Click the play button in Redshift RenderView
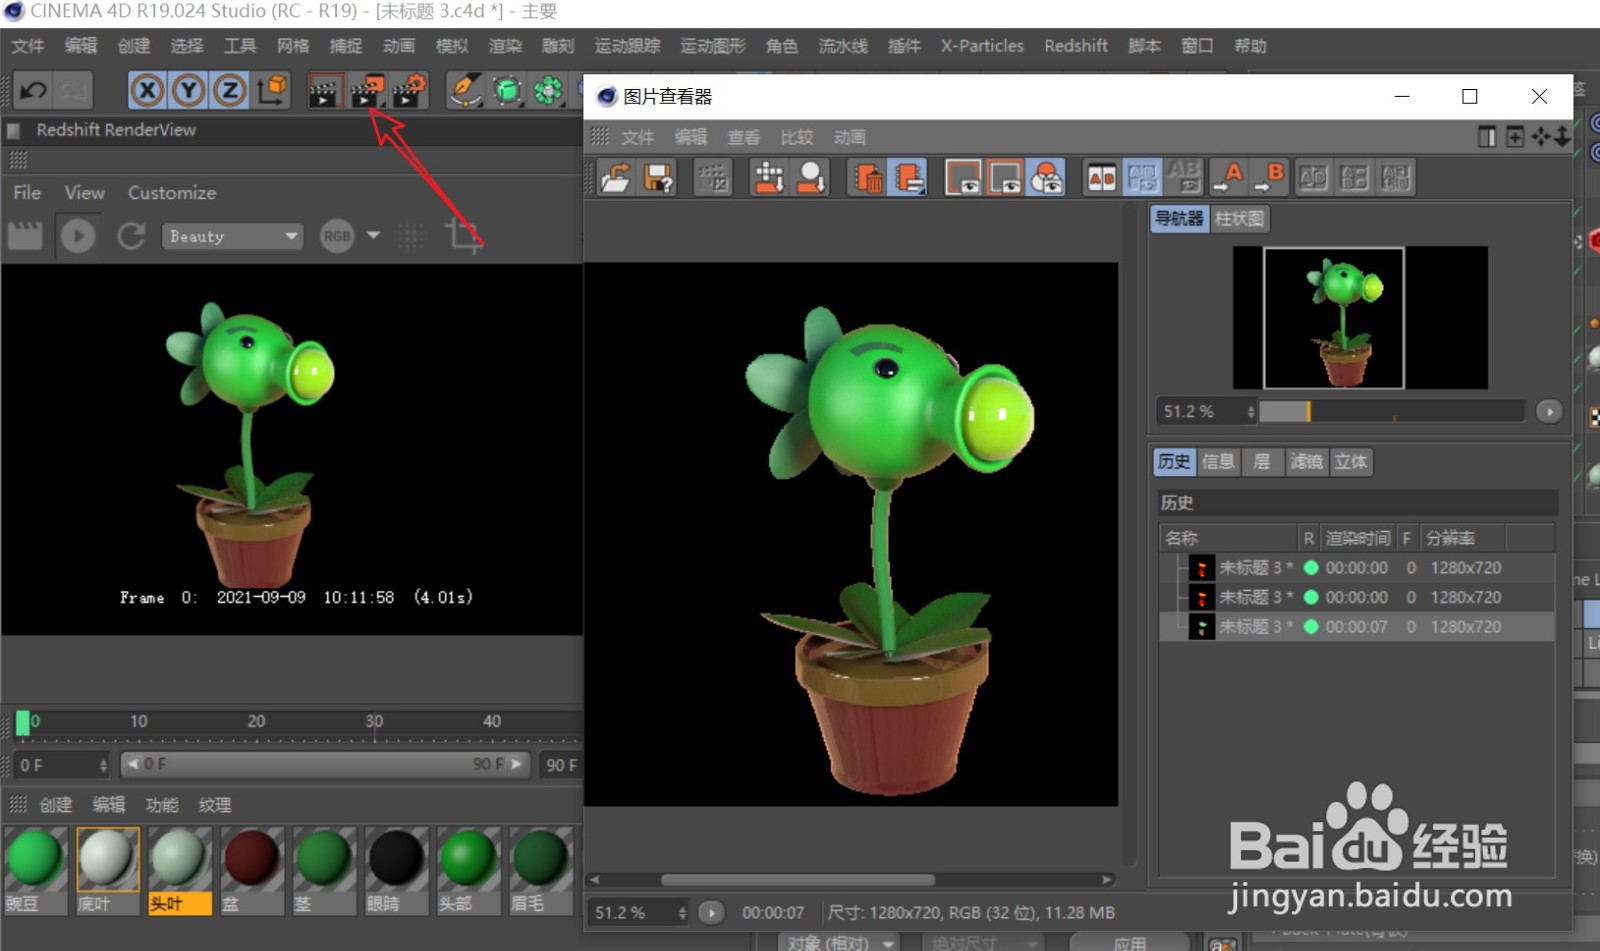Image resolution: width=1600 pixels, height=951 pixels. [78, 236]
